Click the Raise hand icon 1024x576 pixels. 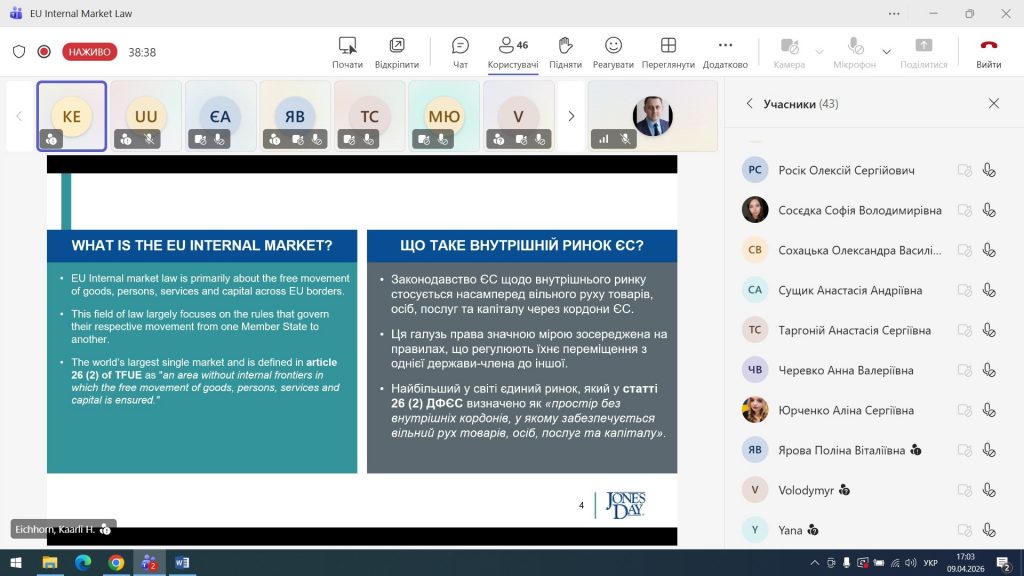click(565, 51)
